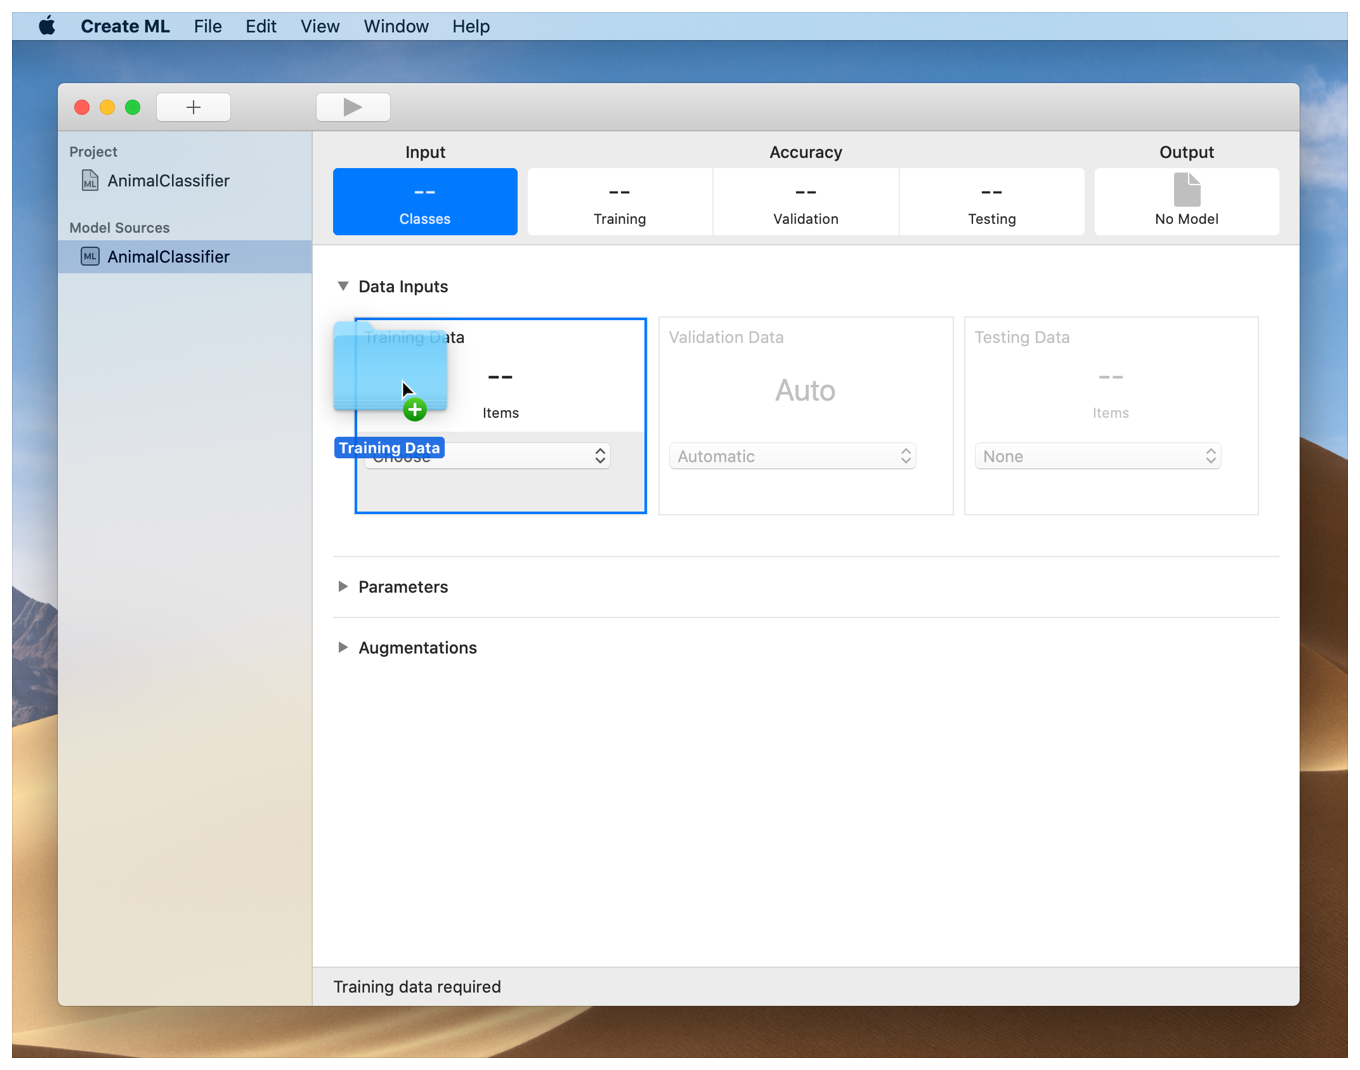
Task: Click the 'Training data required' status text
Action: (x=417, y=987)
